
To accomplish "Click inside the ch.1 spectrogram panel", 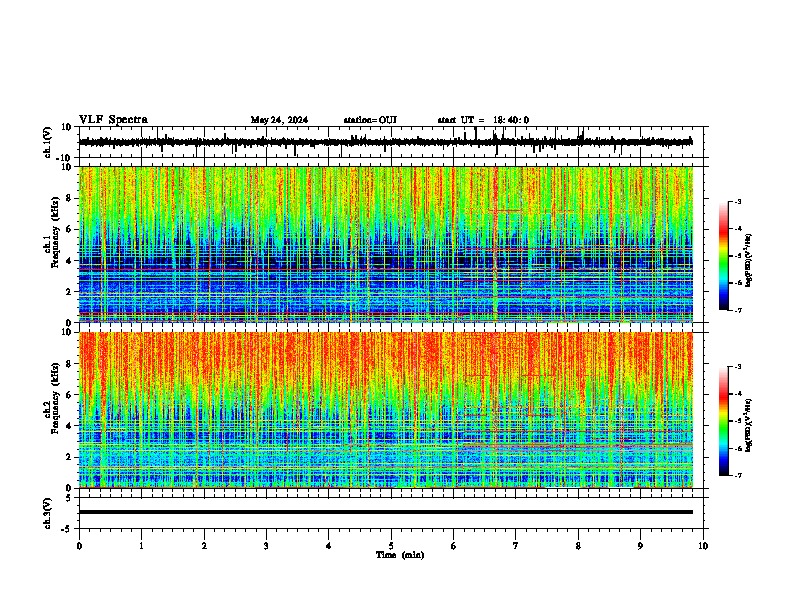I will [x=386, y=244].
